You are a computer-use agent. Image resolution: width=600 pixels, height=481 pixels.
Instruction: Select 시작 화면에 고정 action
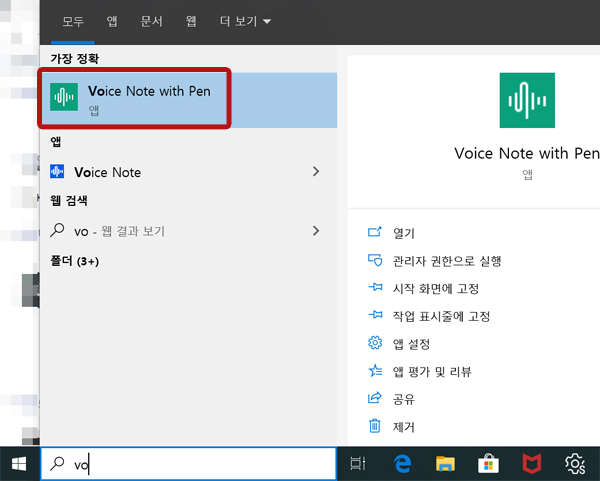click(x=436, y=288)
